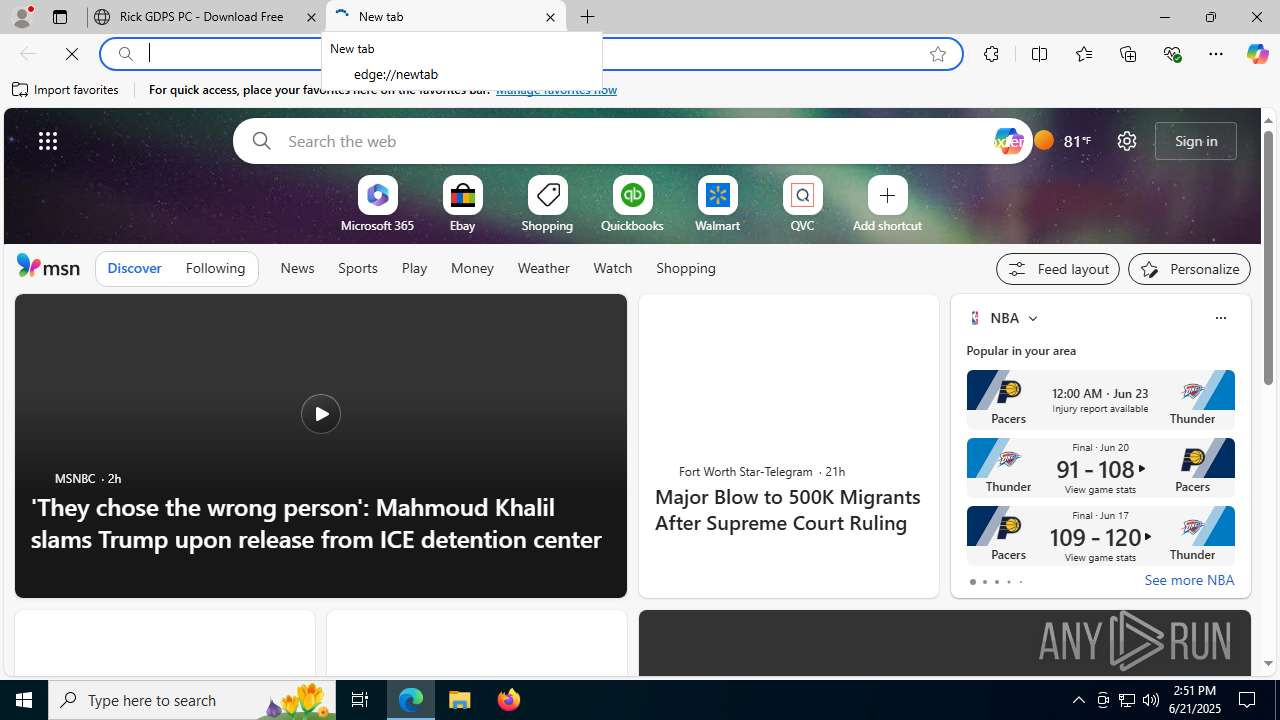View game stats for 109 - 120
The image size is (1280, 720).
[x=1100, y=557]
